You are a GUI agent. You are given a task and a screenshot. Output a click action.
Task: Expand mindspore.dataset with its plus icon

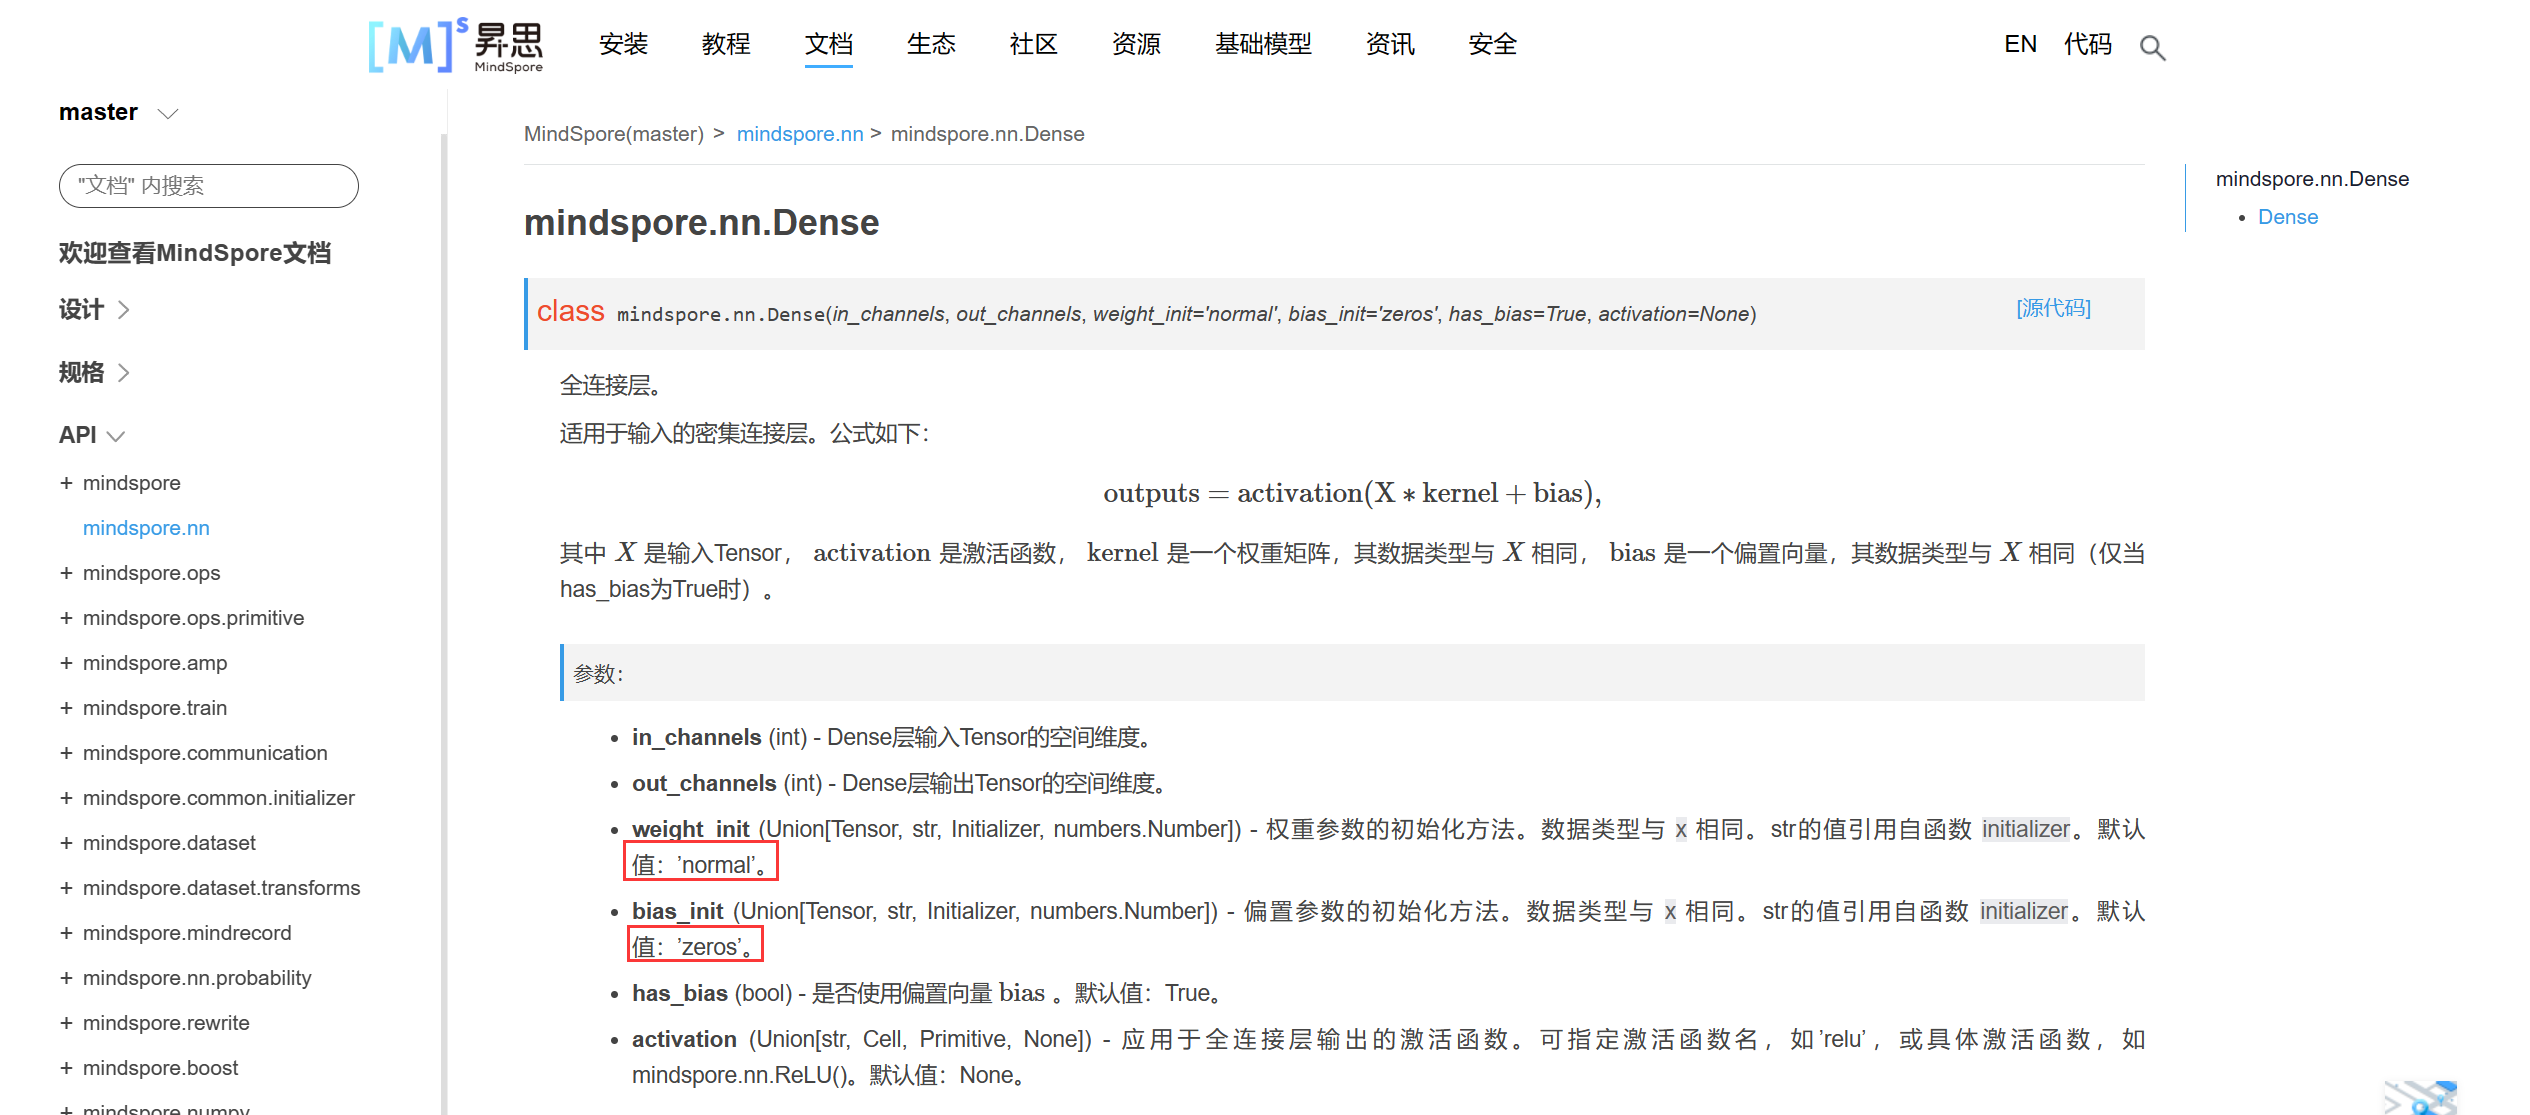[66, 843]
